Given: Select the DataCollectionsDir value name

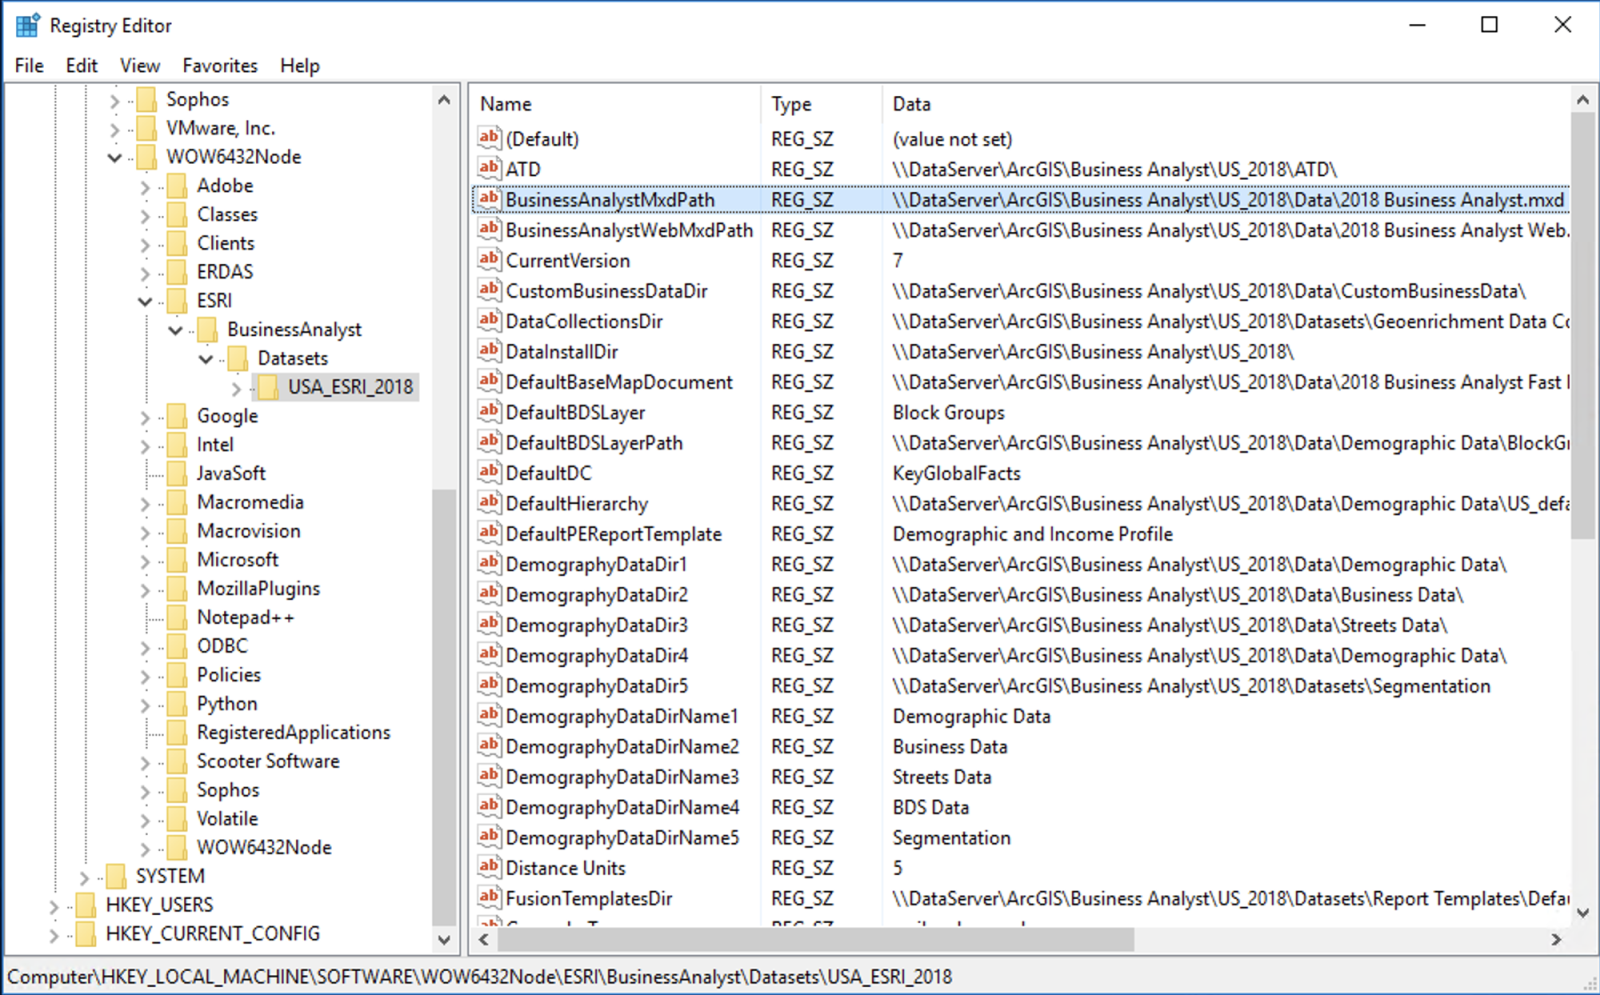Looking at the screenshot, I should click(x=584, y=321).
